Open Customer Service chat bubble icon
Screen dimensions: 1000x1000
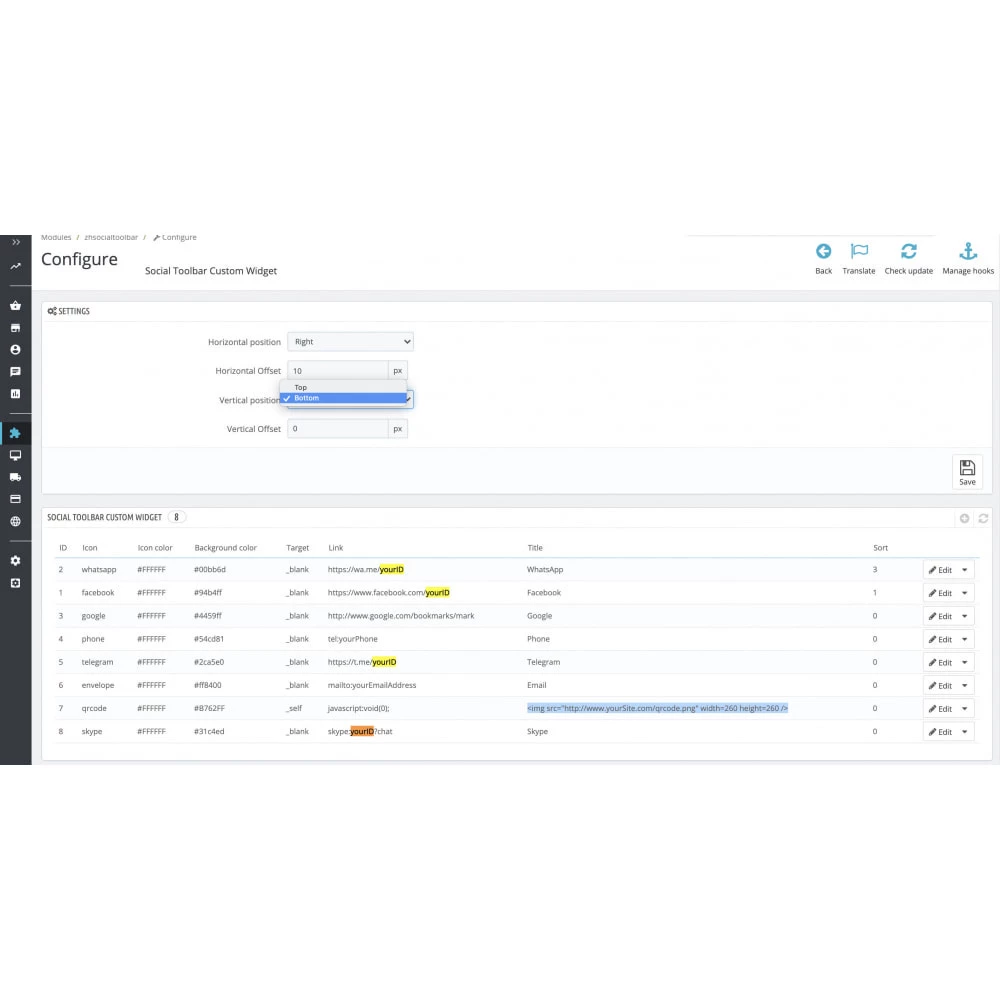[15, 372]
